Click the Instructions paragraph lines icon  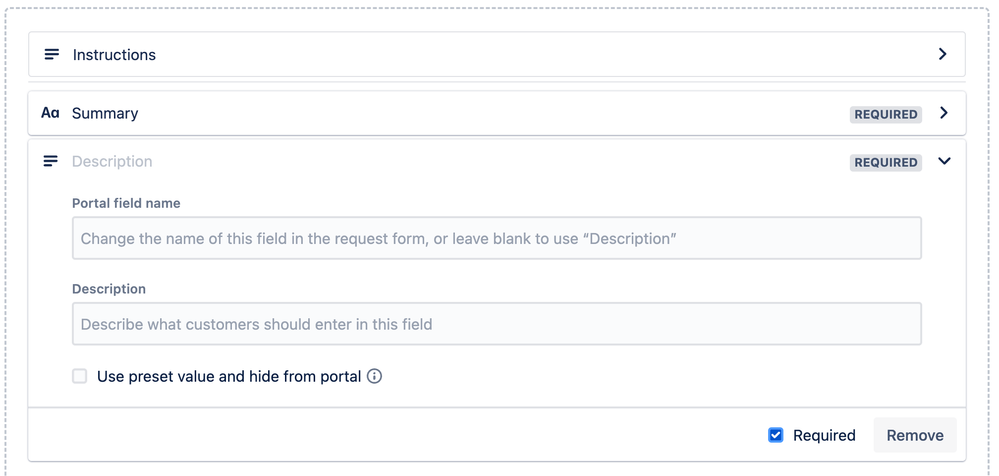pos(52,55)
